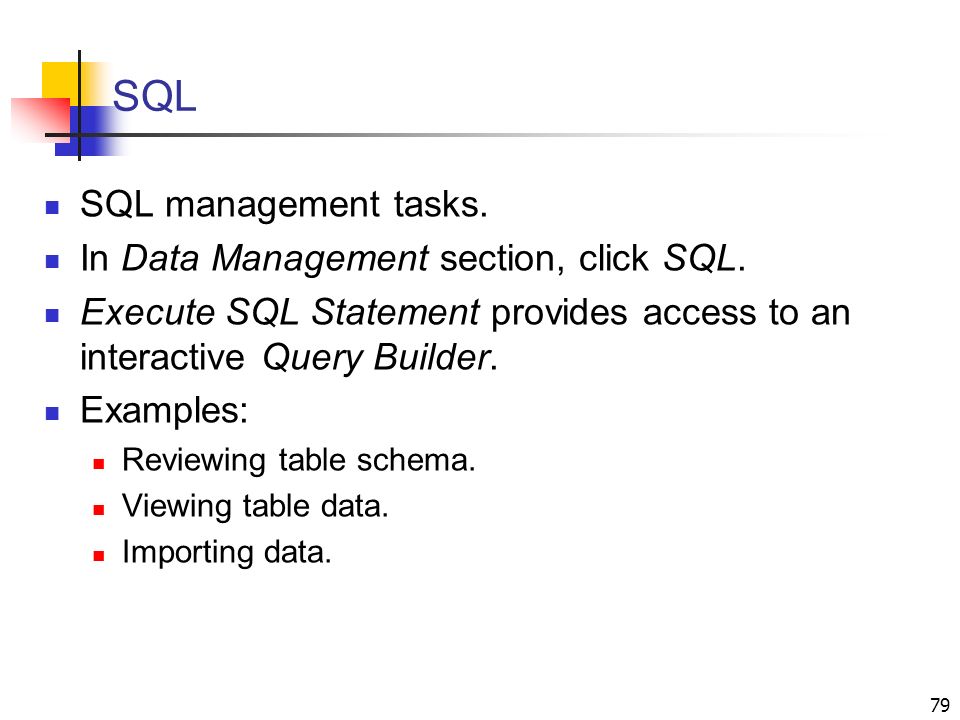960x720 pixels.
Task: Click the blue bullet beside 'Examples:'
Action: (53, 414)
